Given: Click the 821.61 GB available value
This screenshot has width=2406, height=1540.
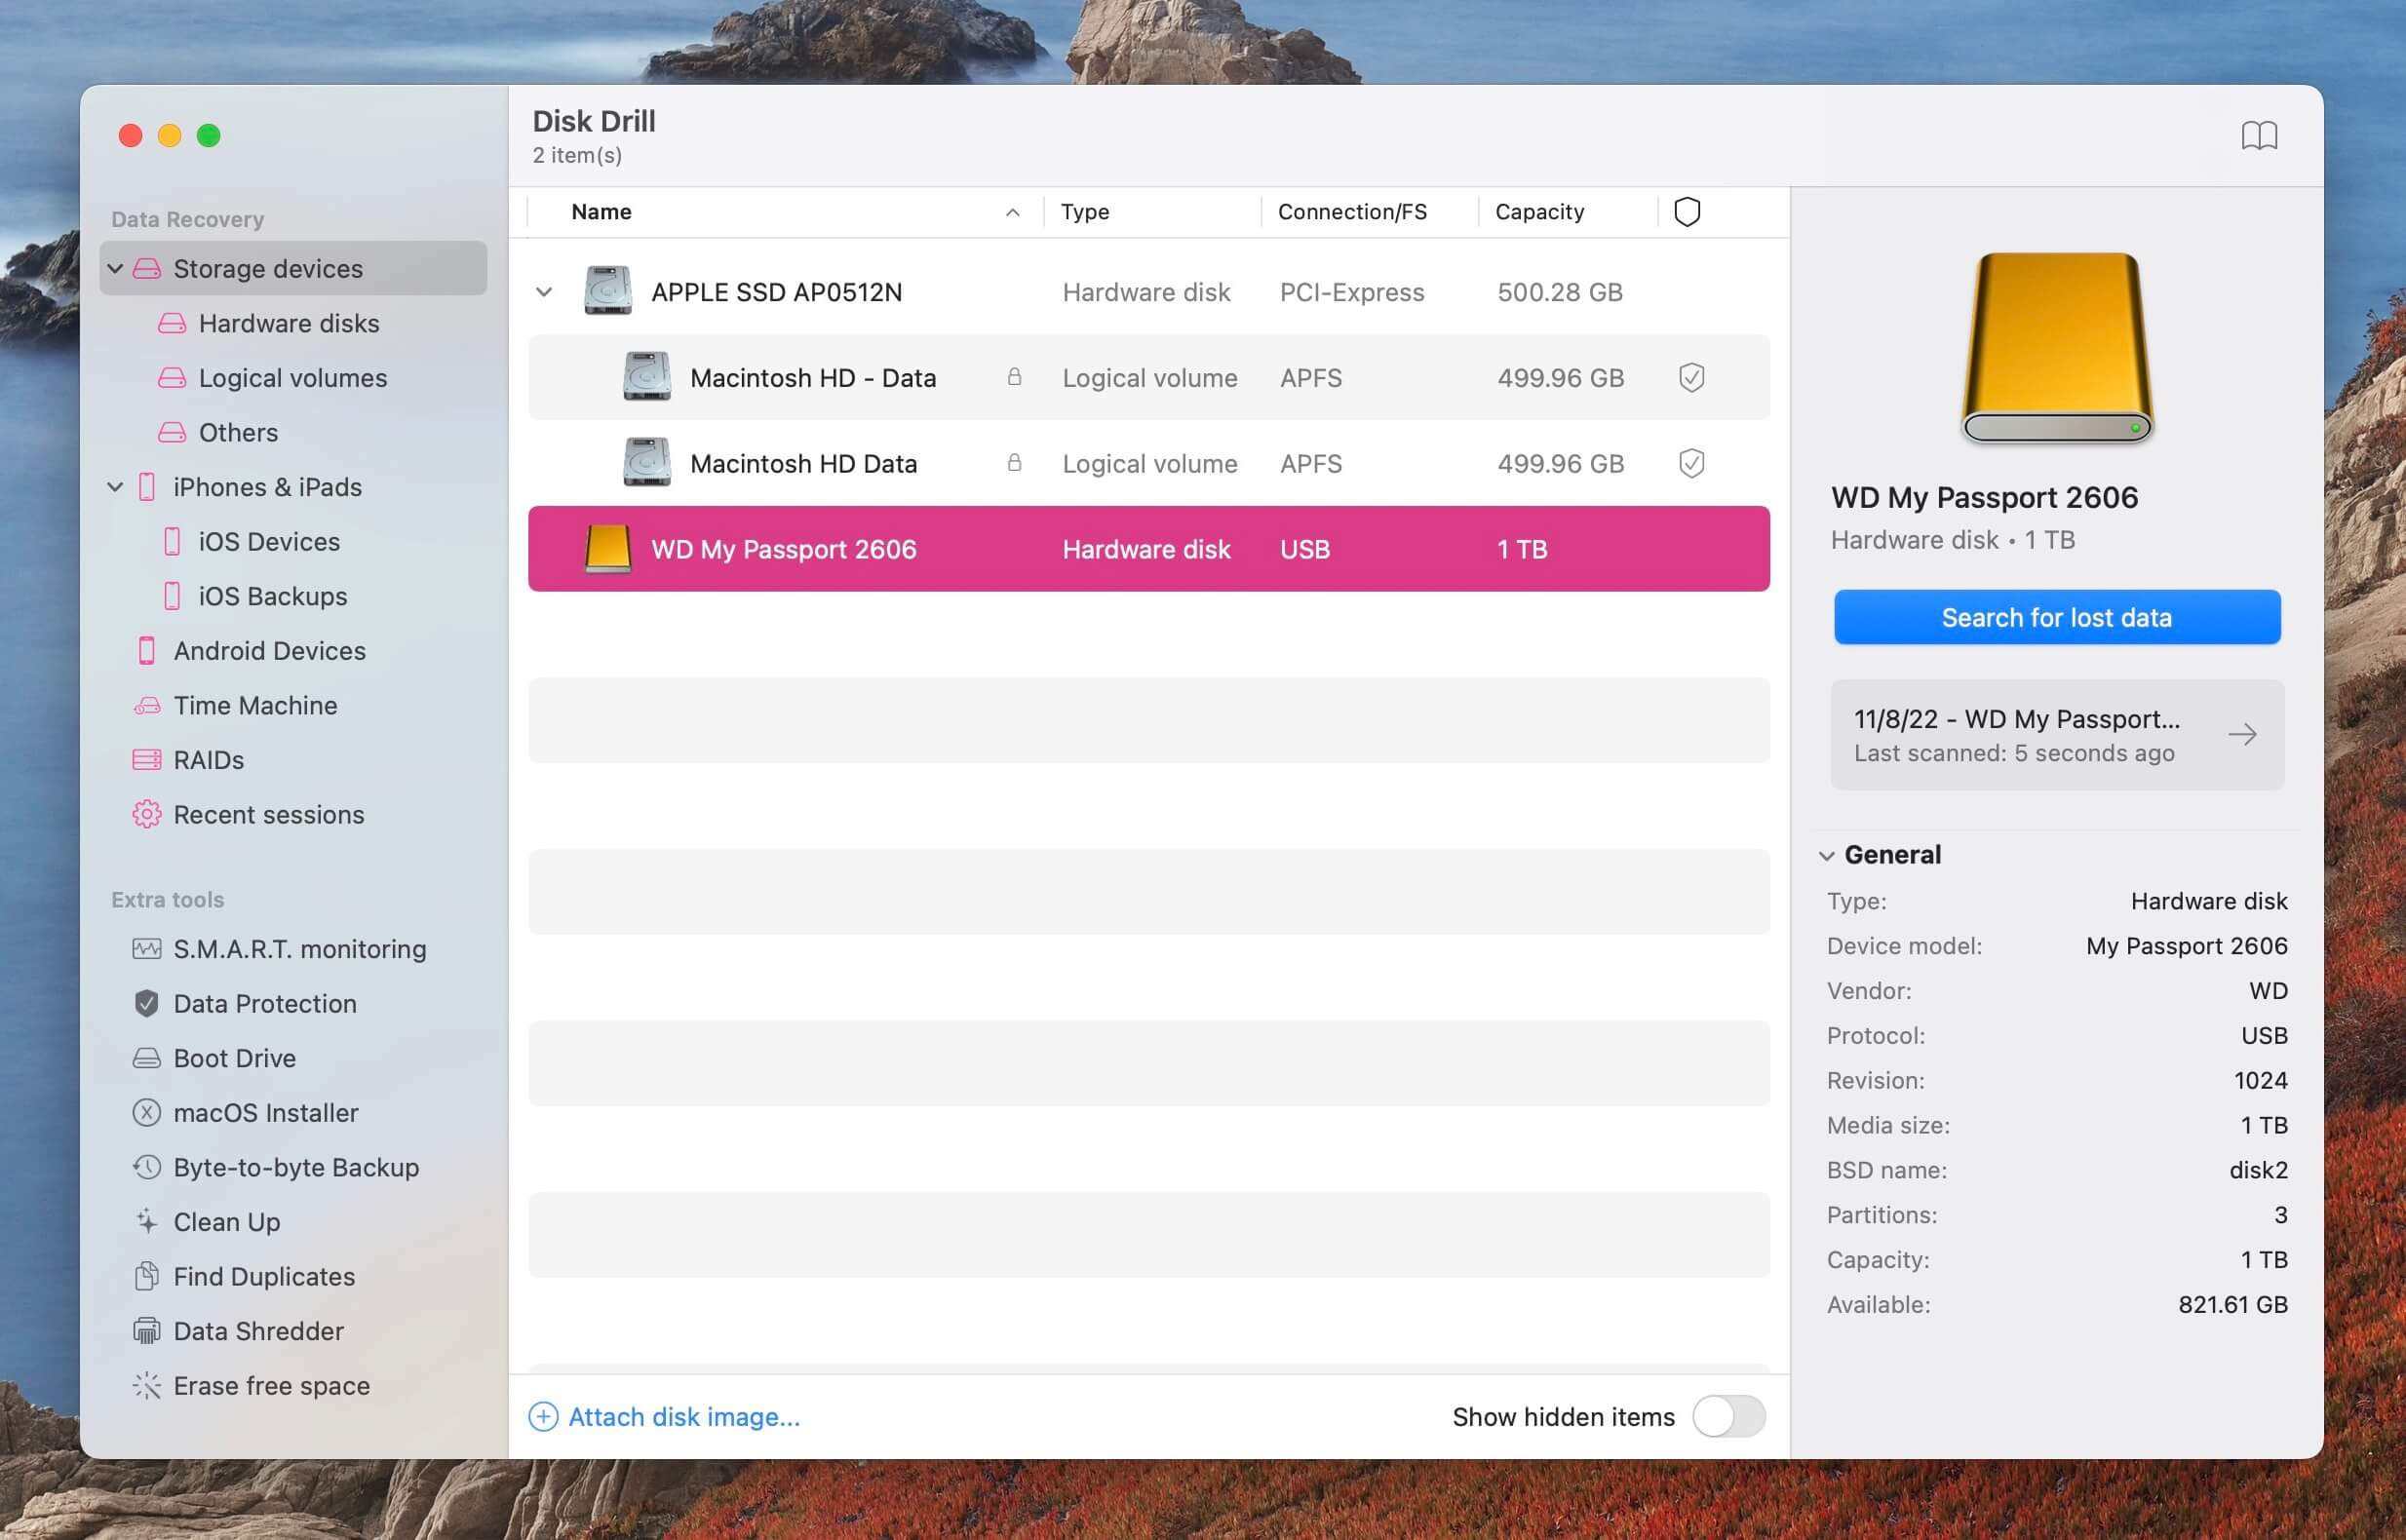Looking at the screenshot, I should pyautogui.click(x=2232, y=1304).
